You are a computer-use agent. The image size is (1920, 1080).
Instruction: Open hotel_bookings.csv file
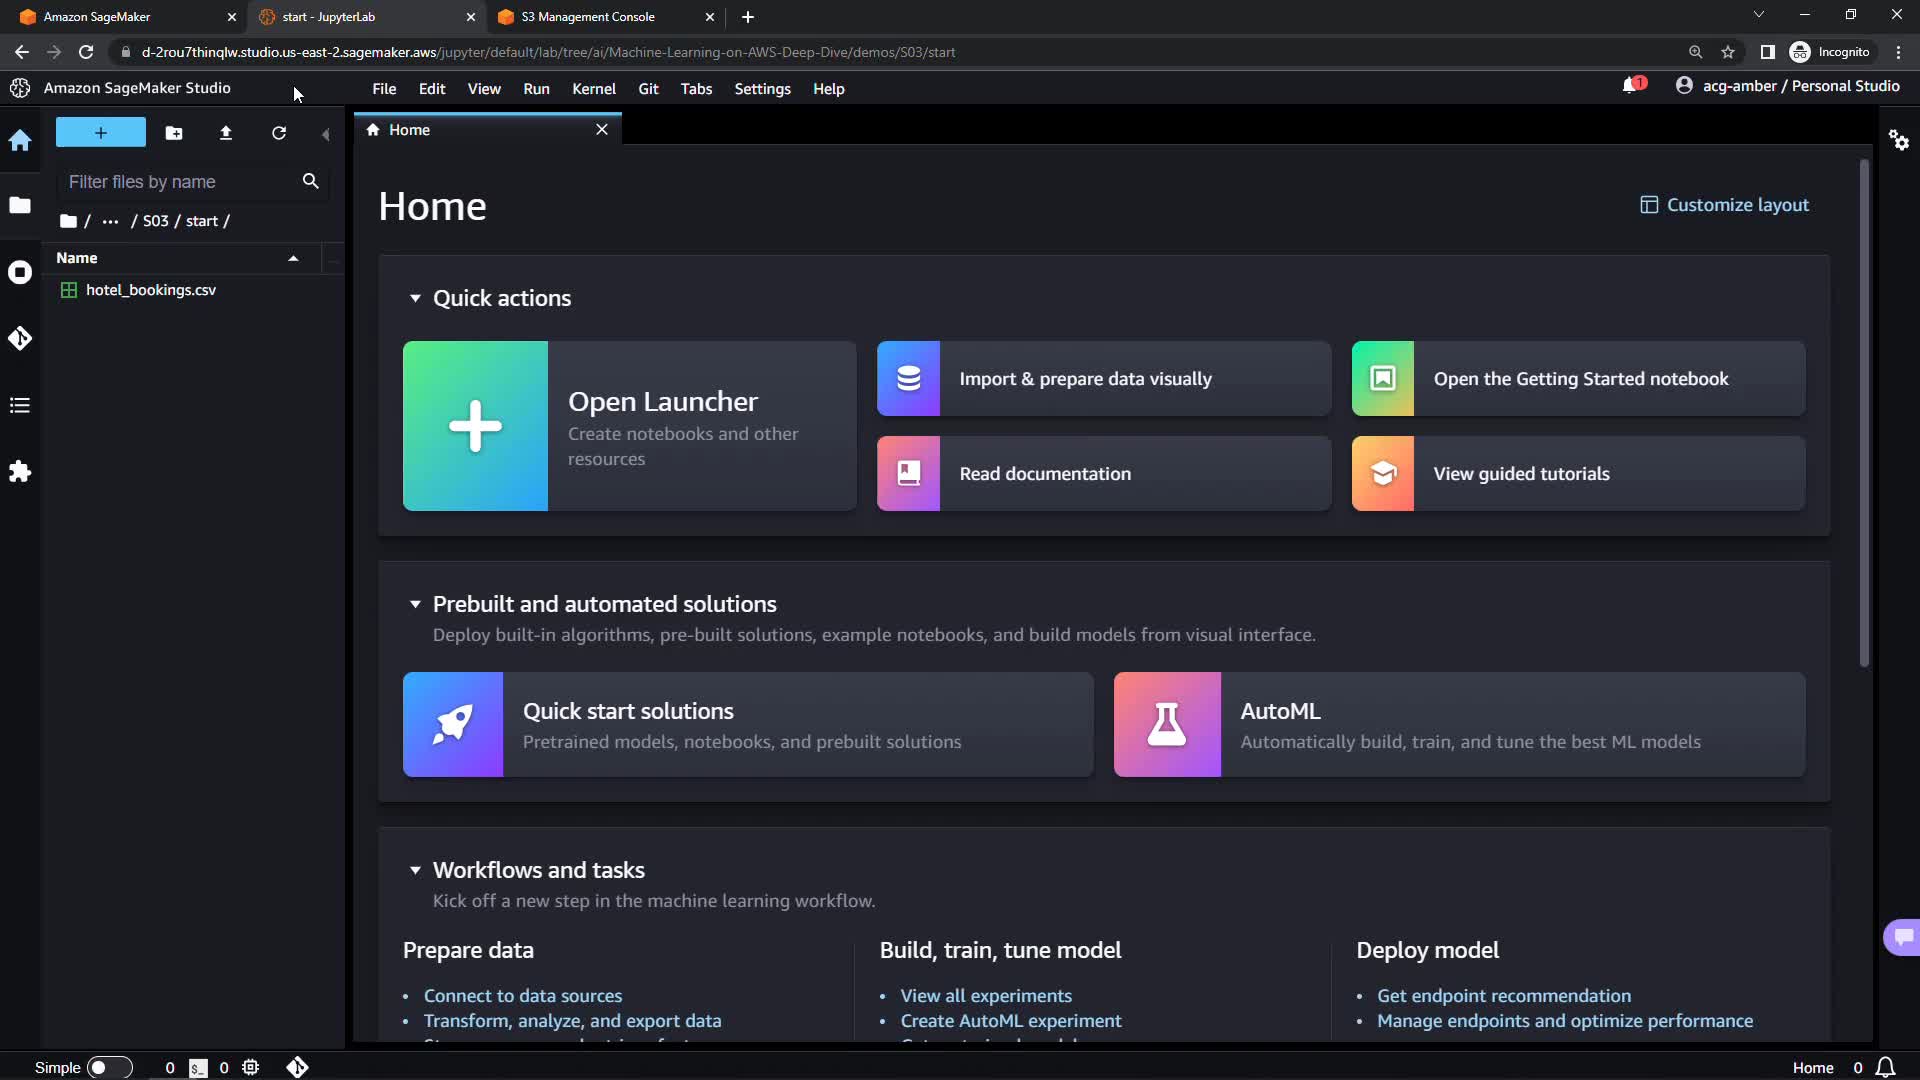[151, 290]
